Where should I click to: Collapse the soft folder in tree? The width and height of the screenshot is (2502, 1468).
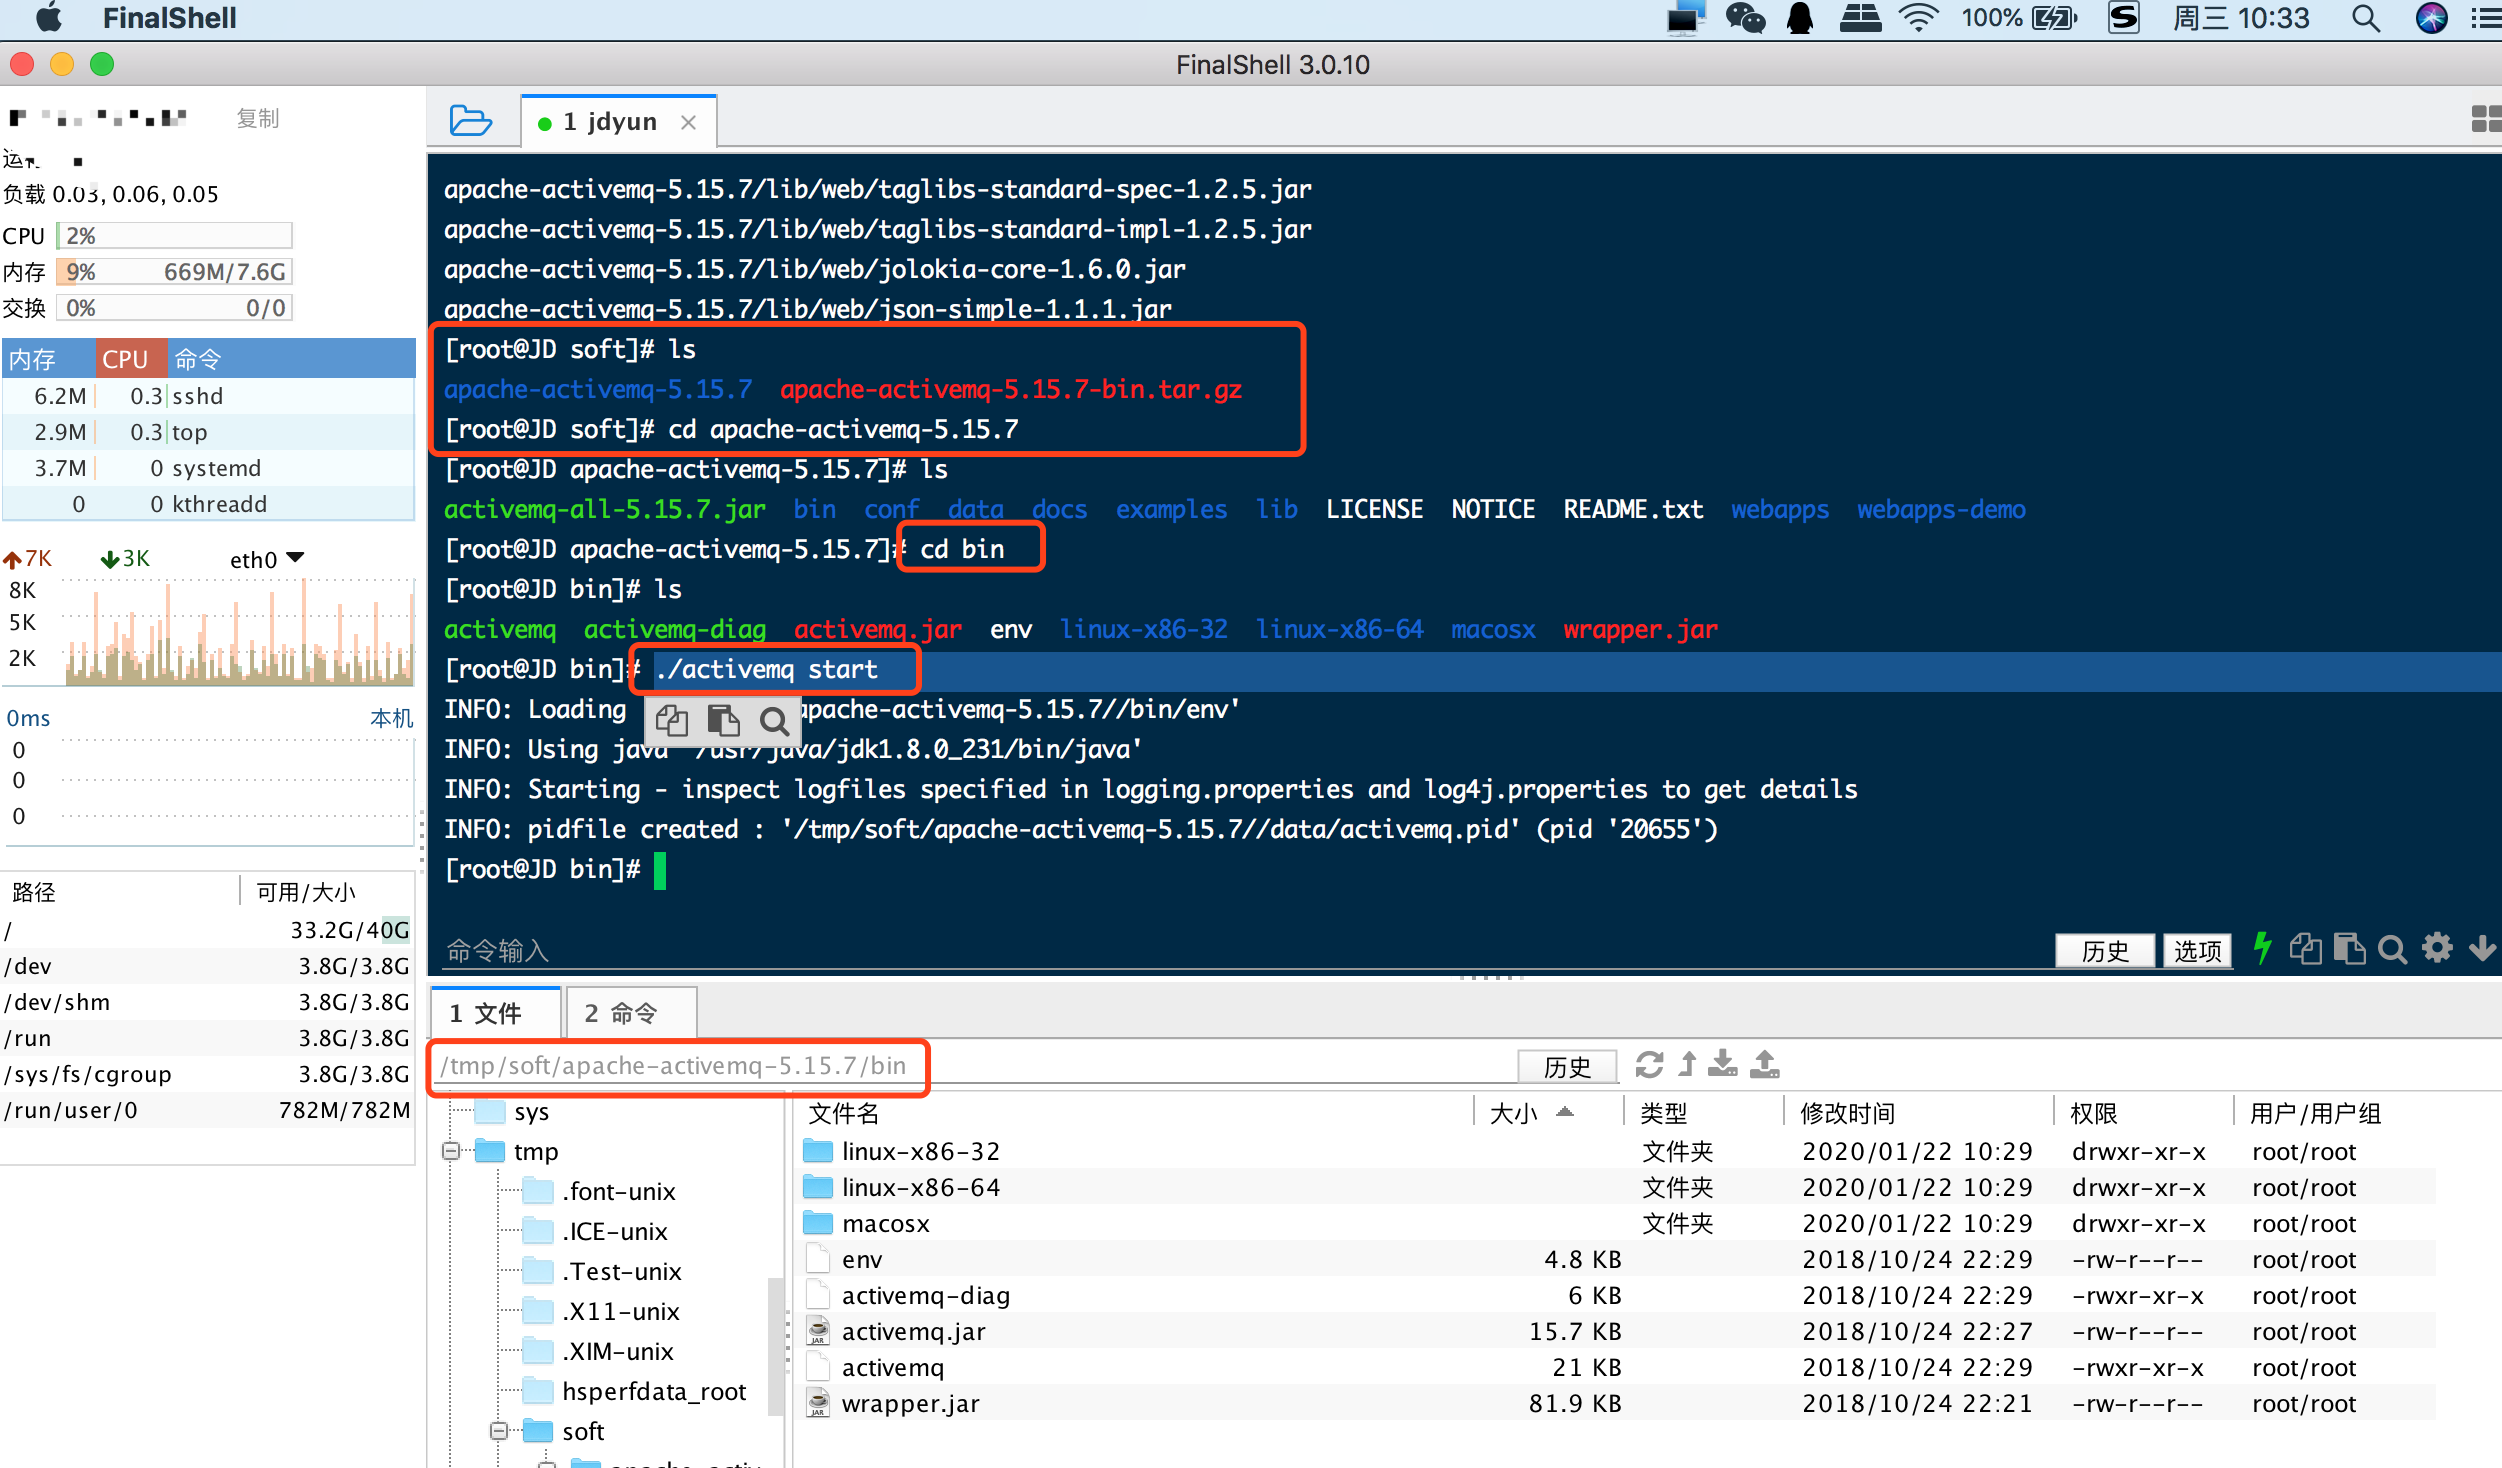coord(499,1431)
